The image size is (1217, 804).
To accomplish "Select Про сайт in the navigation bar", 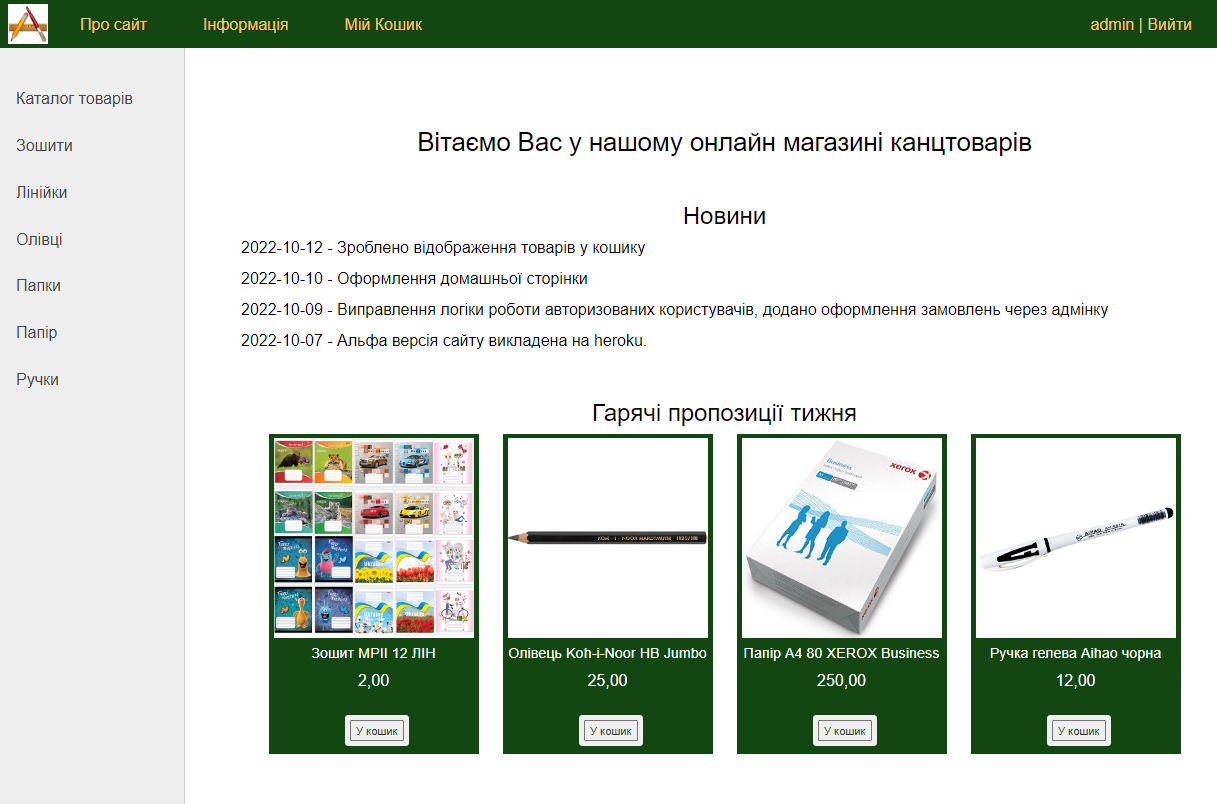I will point(114,24).
